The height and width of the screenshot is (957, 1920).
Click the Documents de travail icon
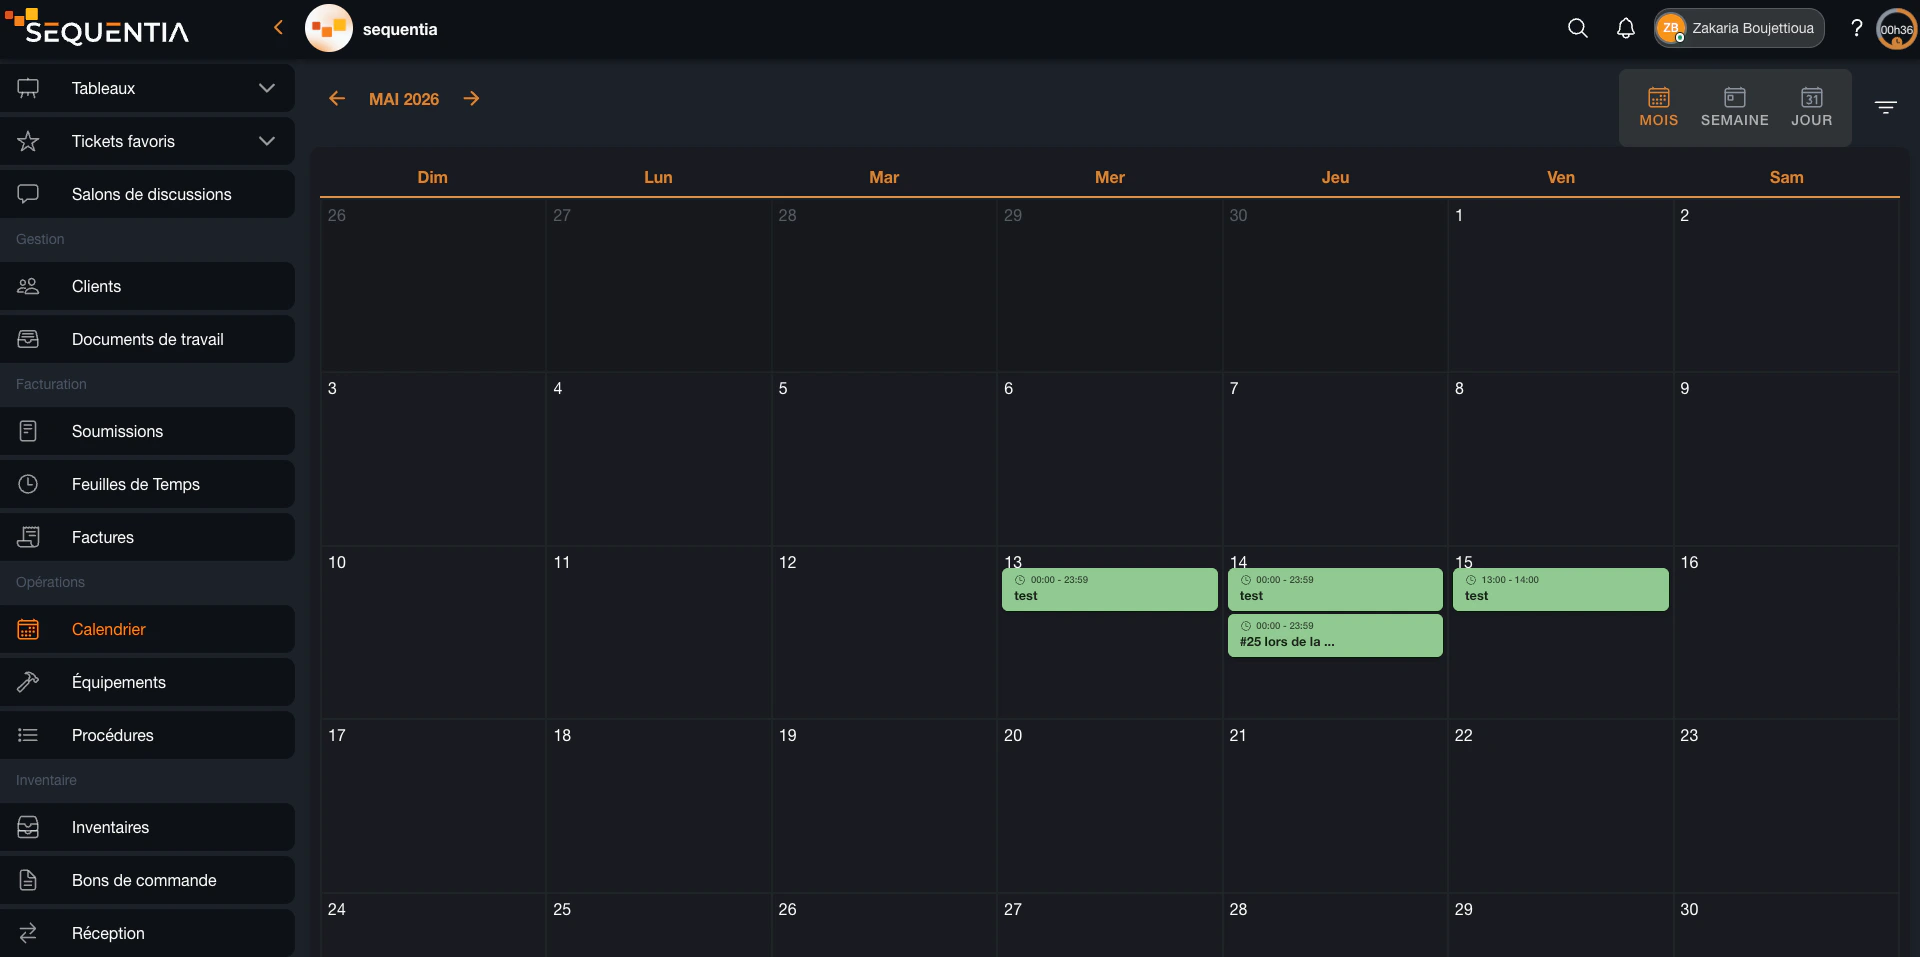28,339
